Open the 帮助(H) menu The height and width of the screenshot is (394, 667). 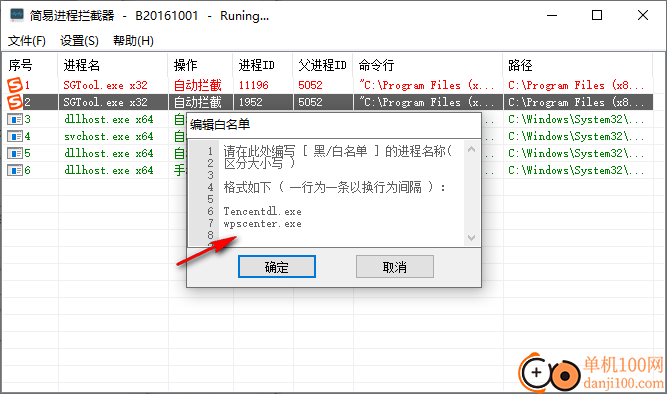pos(133,41)
